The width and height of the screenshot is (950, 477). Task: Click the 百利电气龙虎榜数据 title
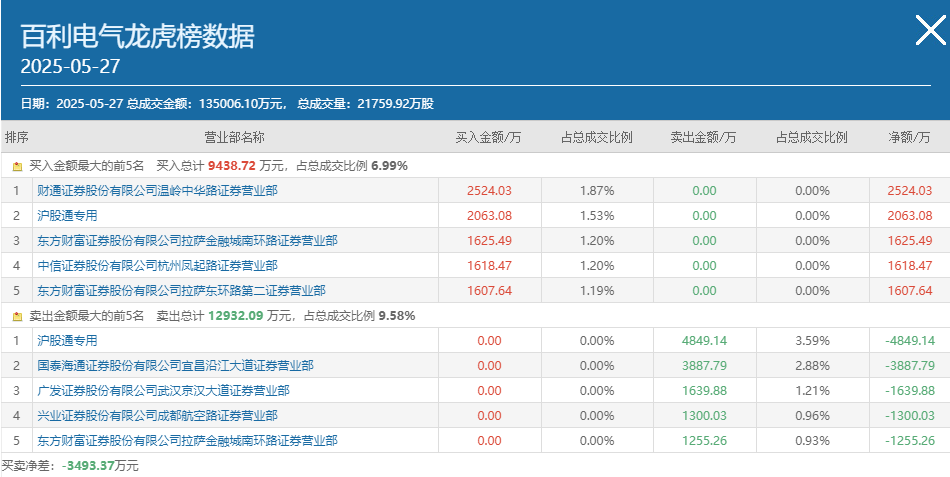[x=138, y=36]
